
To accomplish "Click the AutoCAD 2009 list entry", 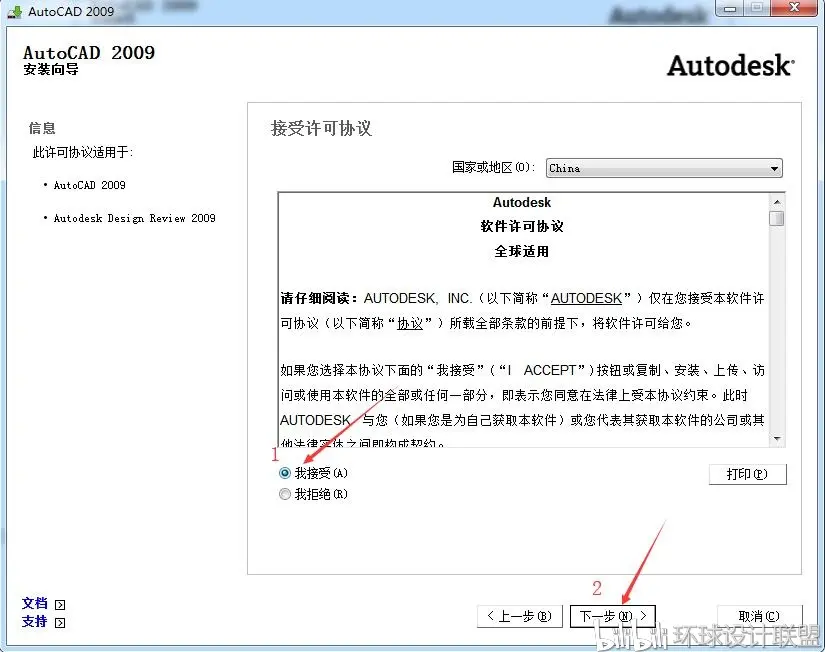I will [x=89, y=185].
